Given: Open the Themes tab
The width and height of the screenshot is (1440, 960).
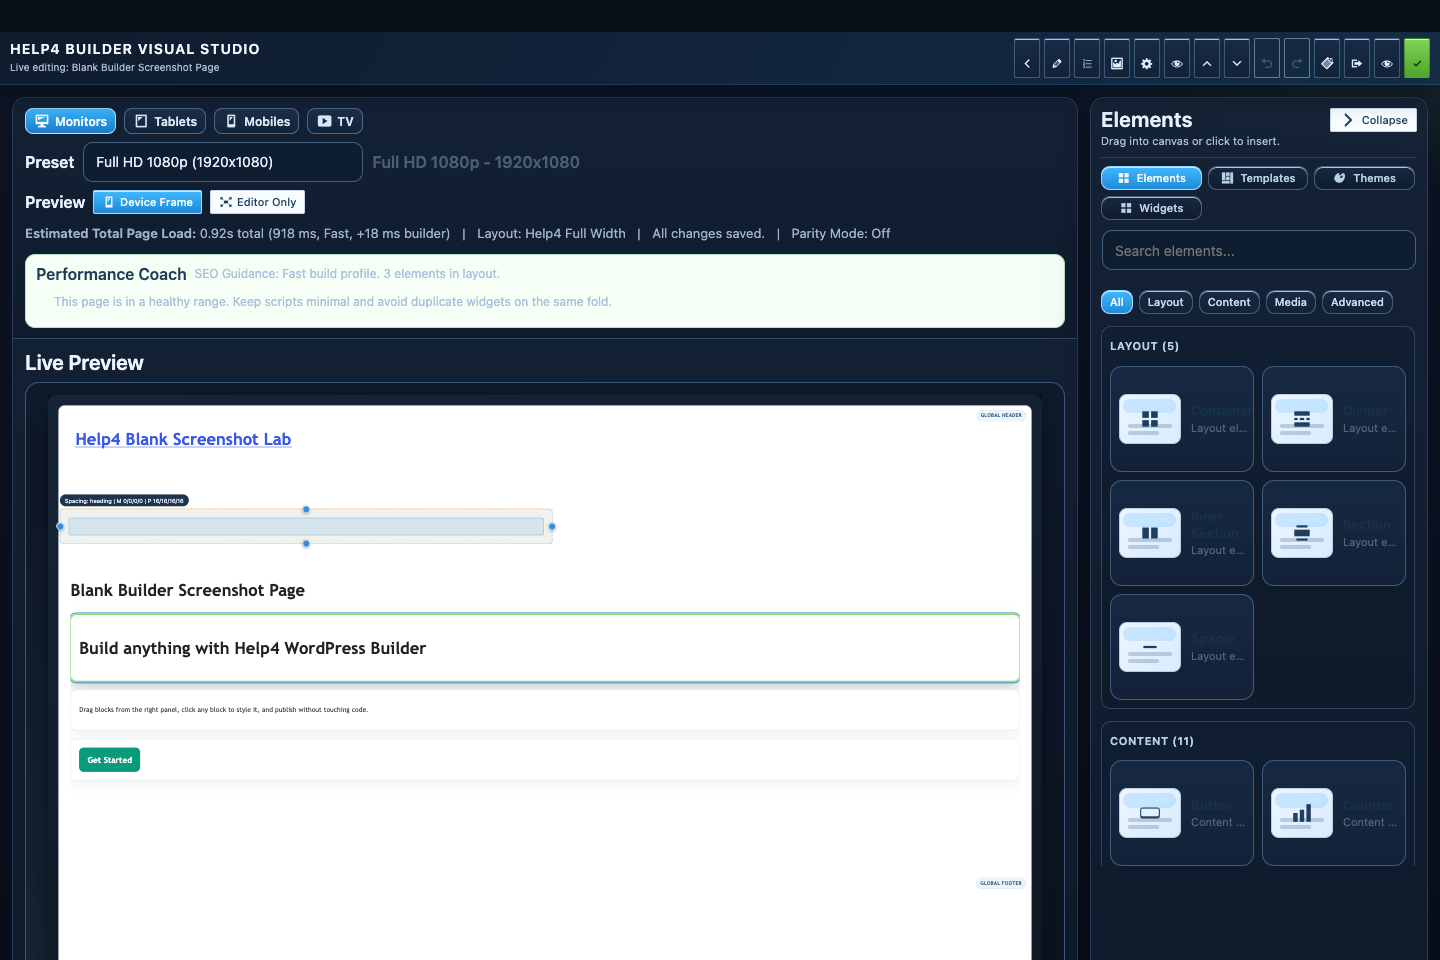Looking at the screenshot, I should point(1365,178).
